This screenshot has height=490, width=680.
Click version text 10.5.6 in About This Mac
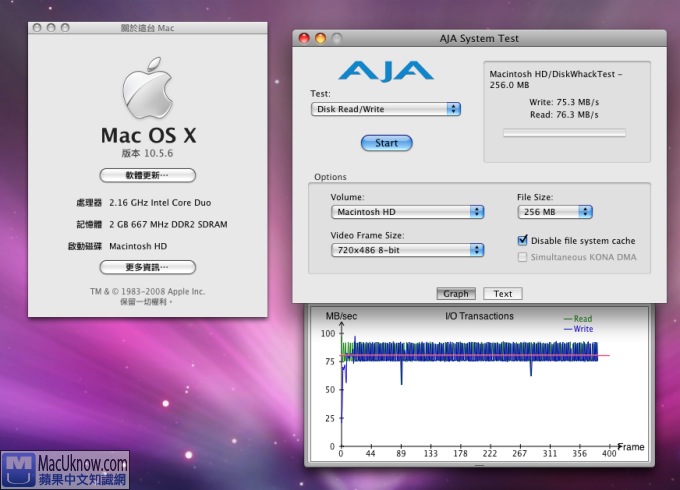(147, 153)
